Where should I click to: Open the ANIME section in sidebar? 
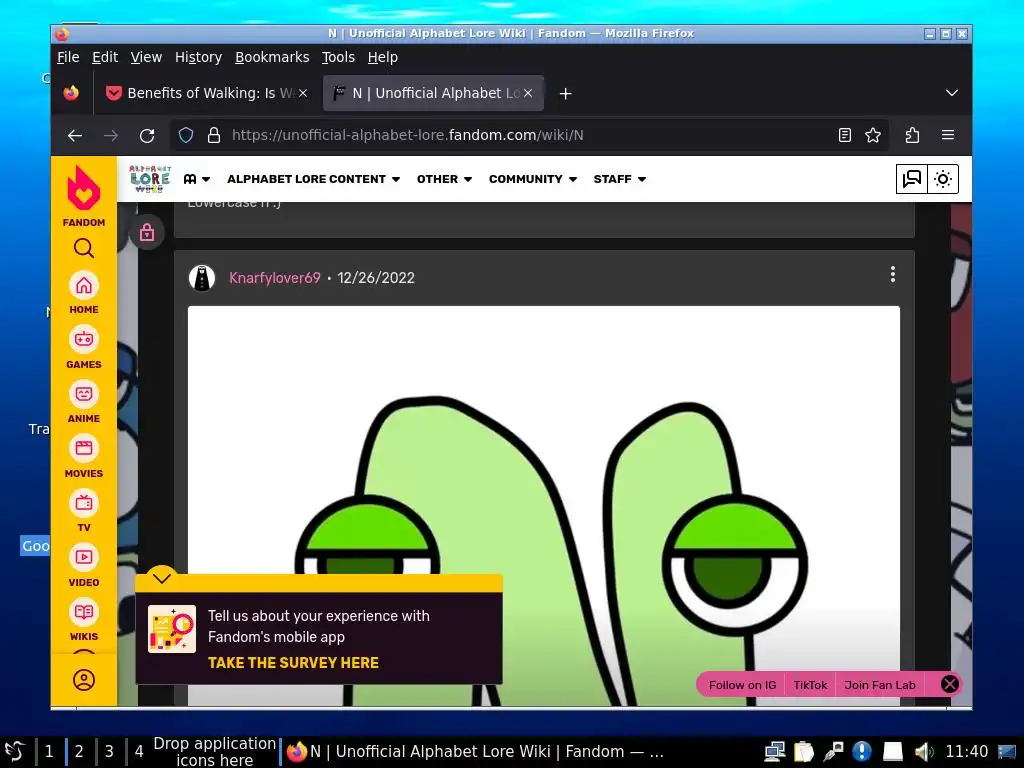84,402
